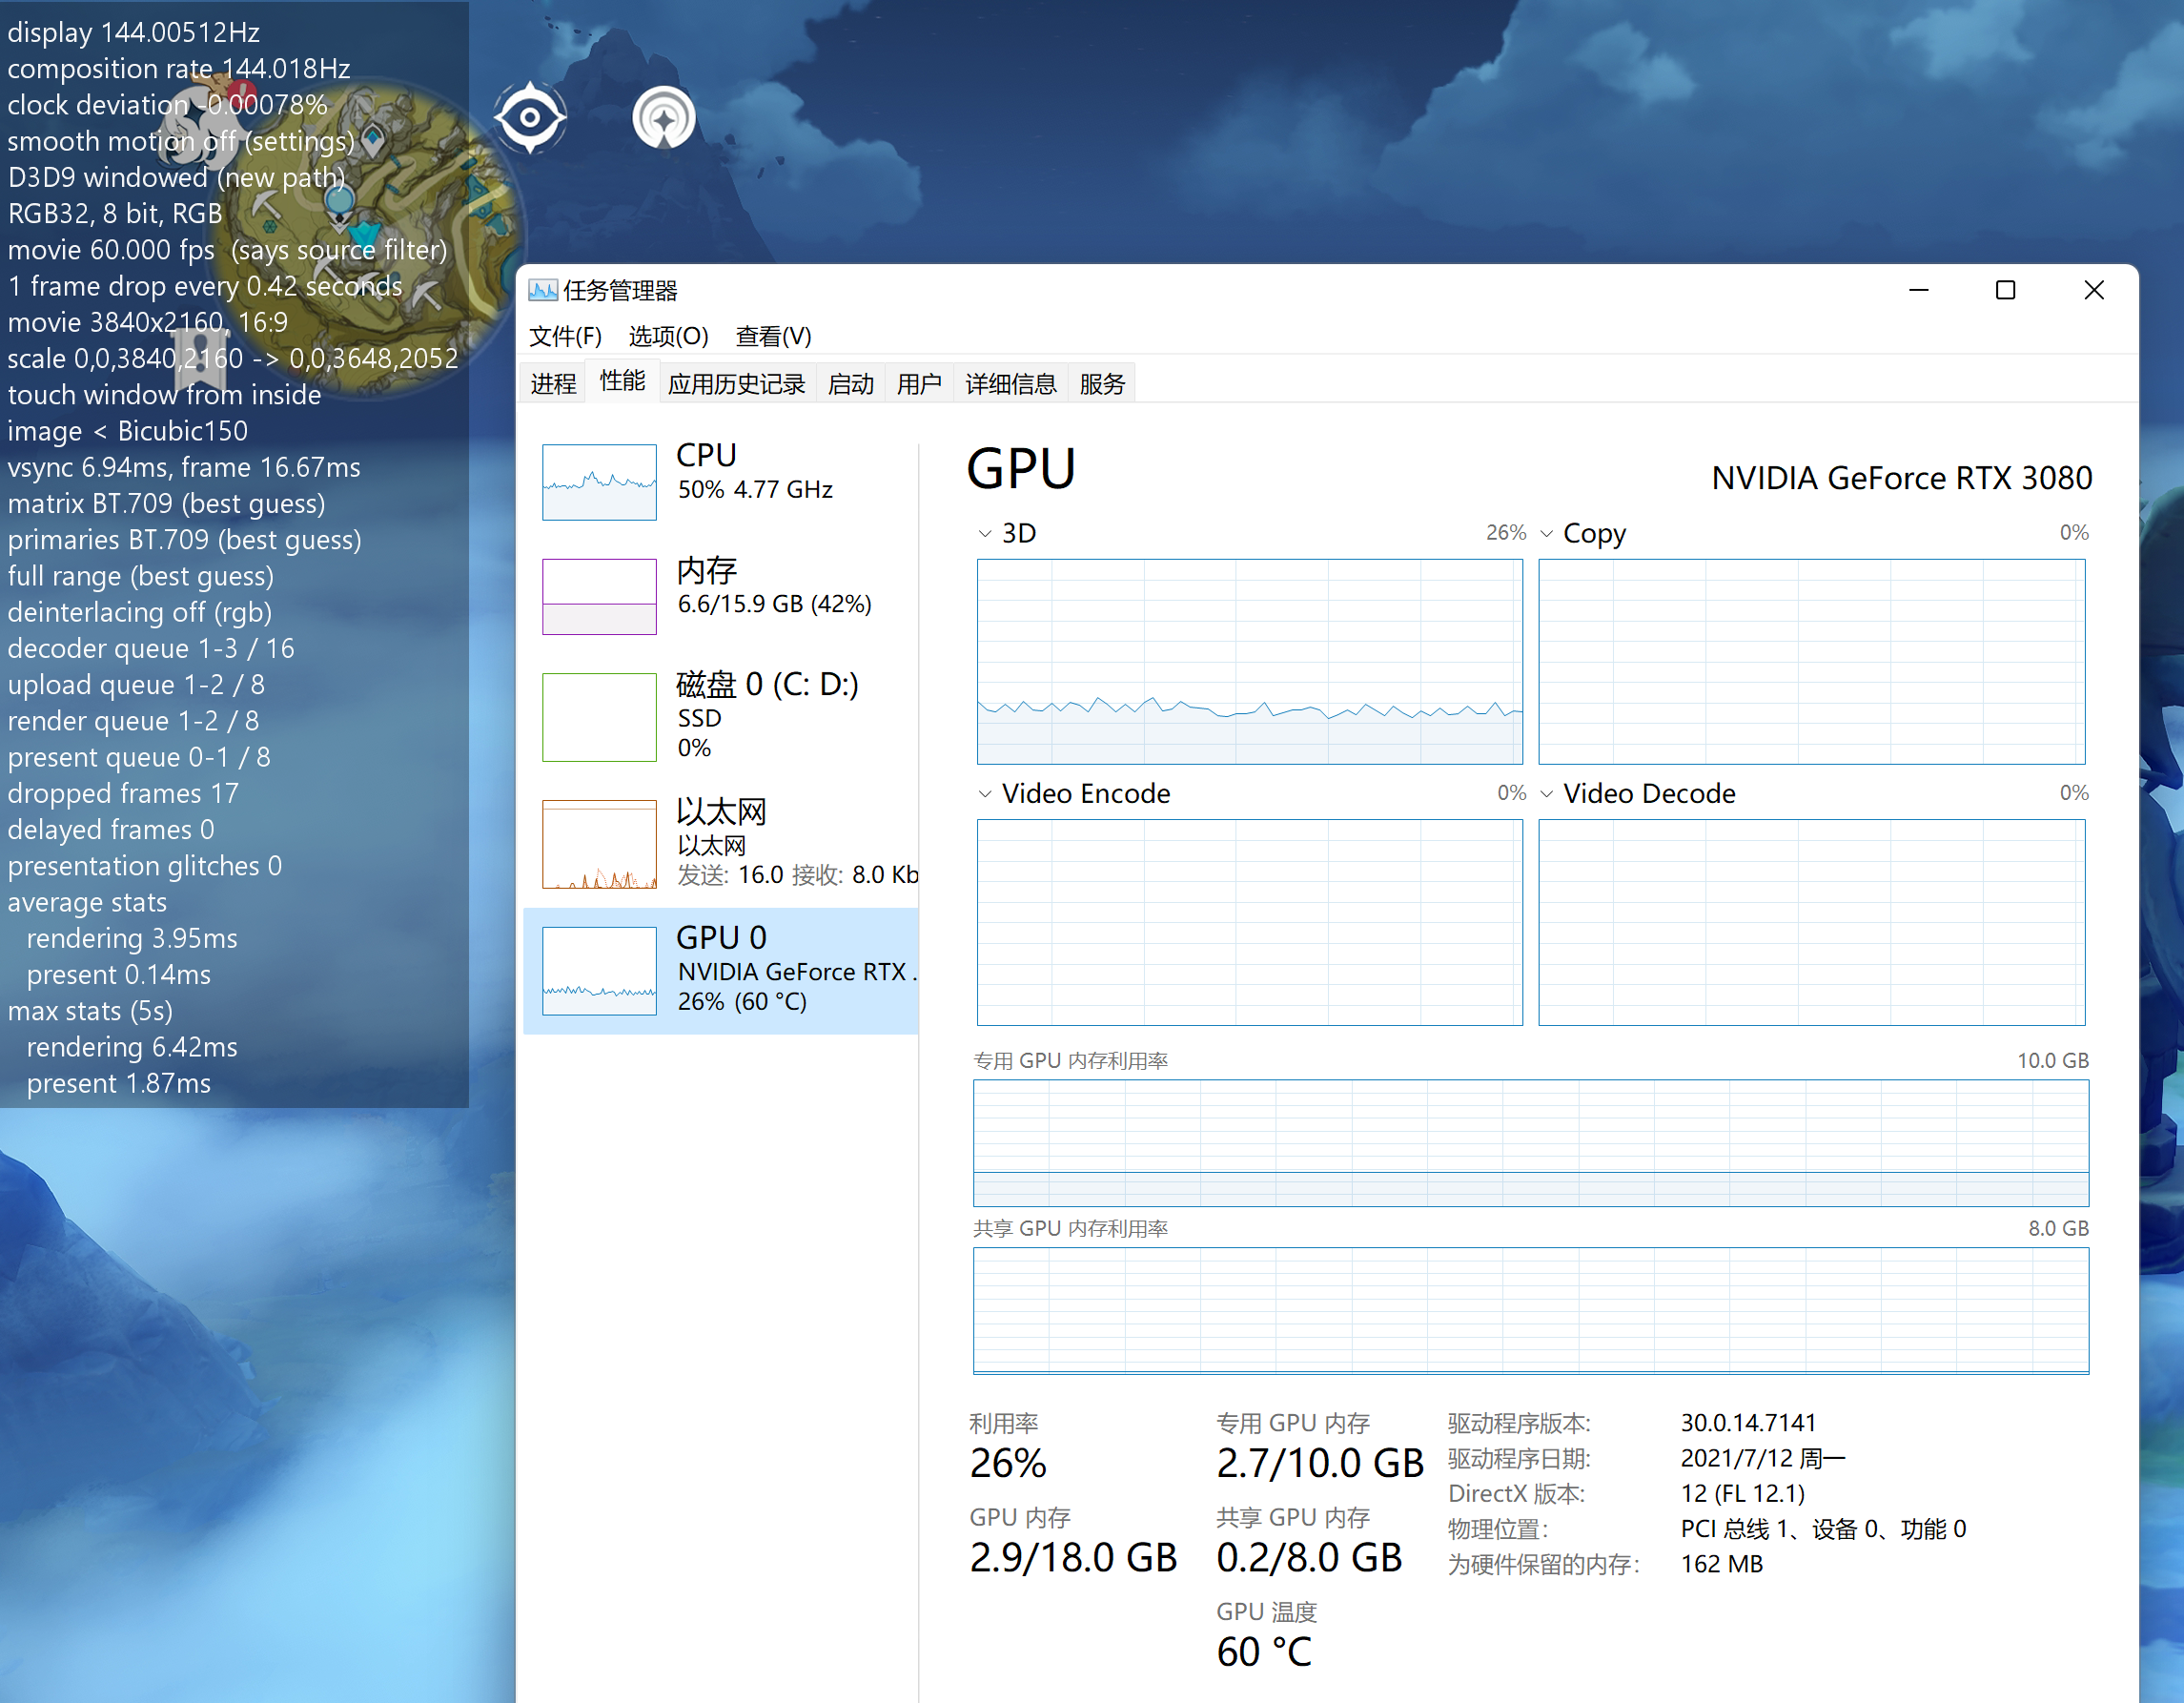
Task: Click DirectX version 12 (FL 12.1)
Action: (x=1743, y=1493)
